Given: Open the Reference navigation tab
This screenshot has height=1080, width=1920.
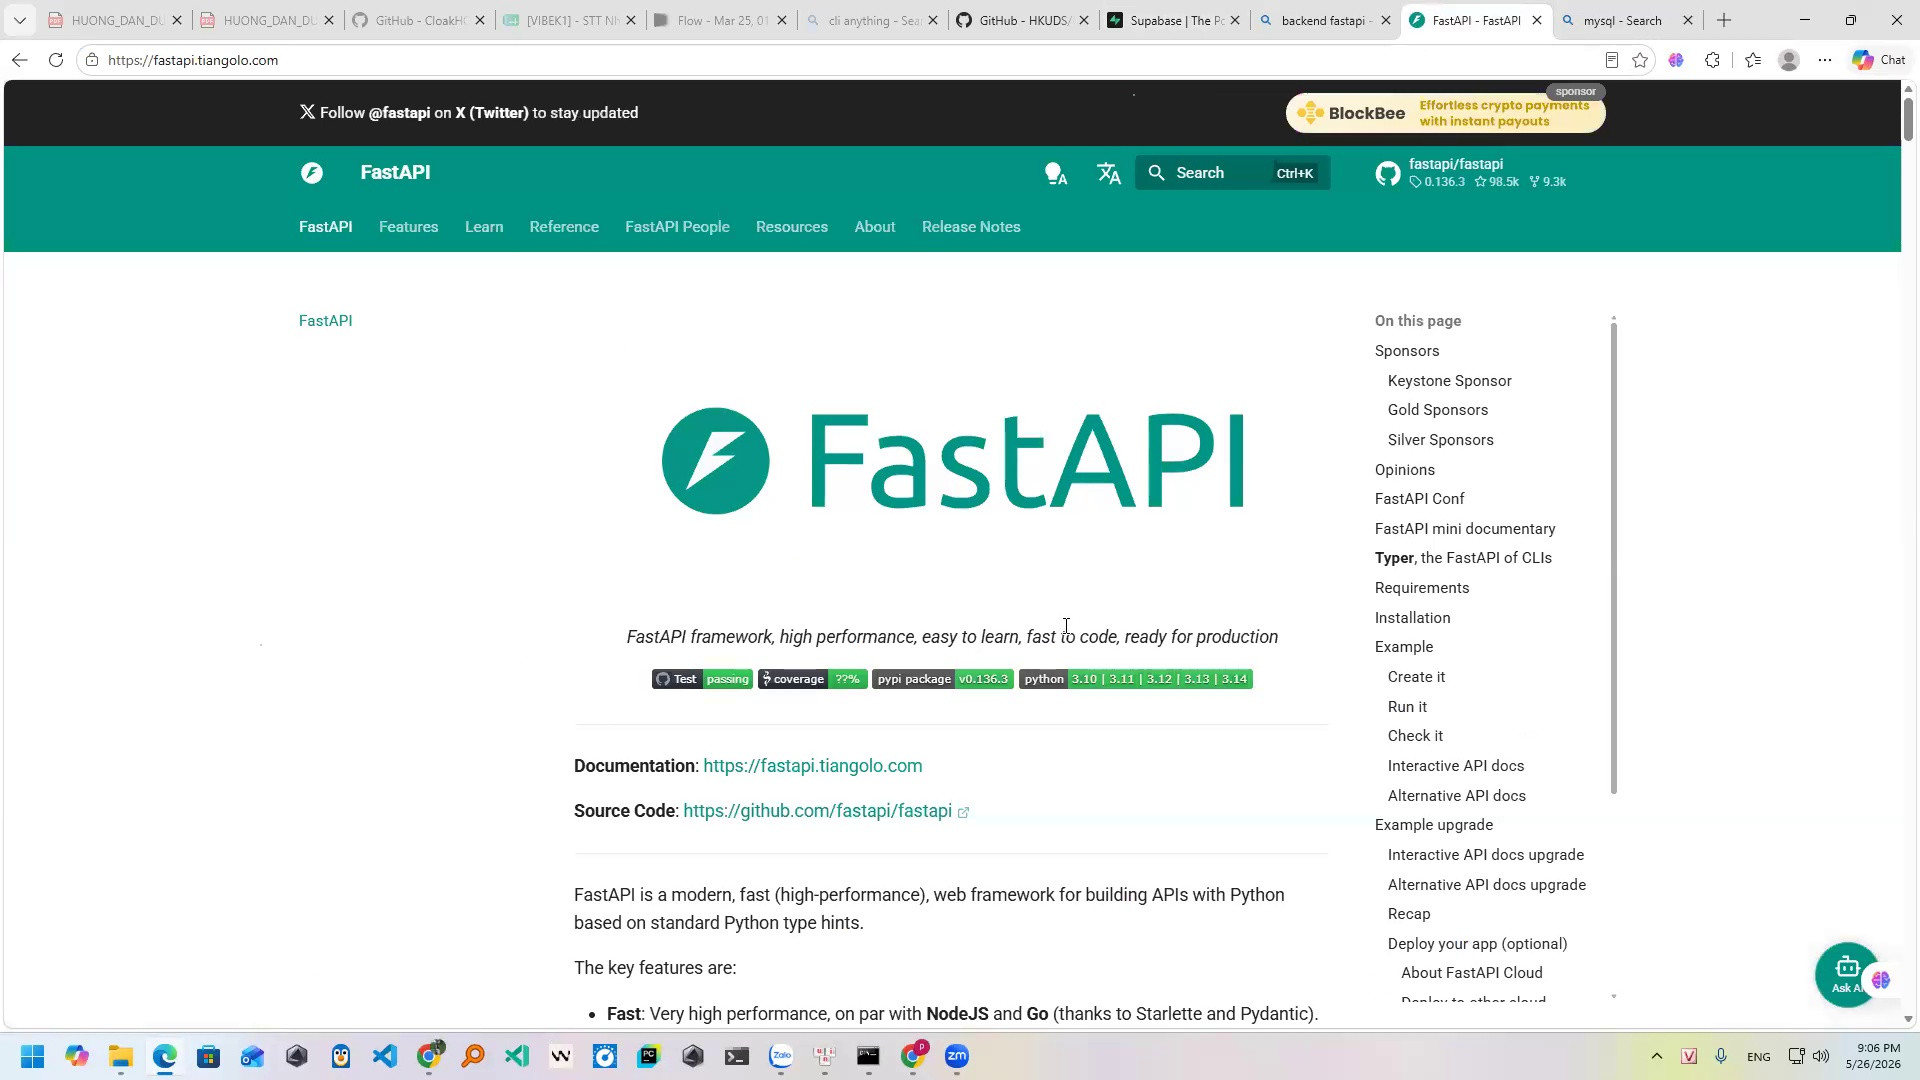Looking at the screenshot, I should [564, 227].
